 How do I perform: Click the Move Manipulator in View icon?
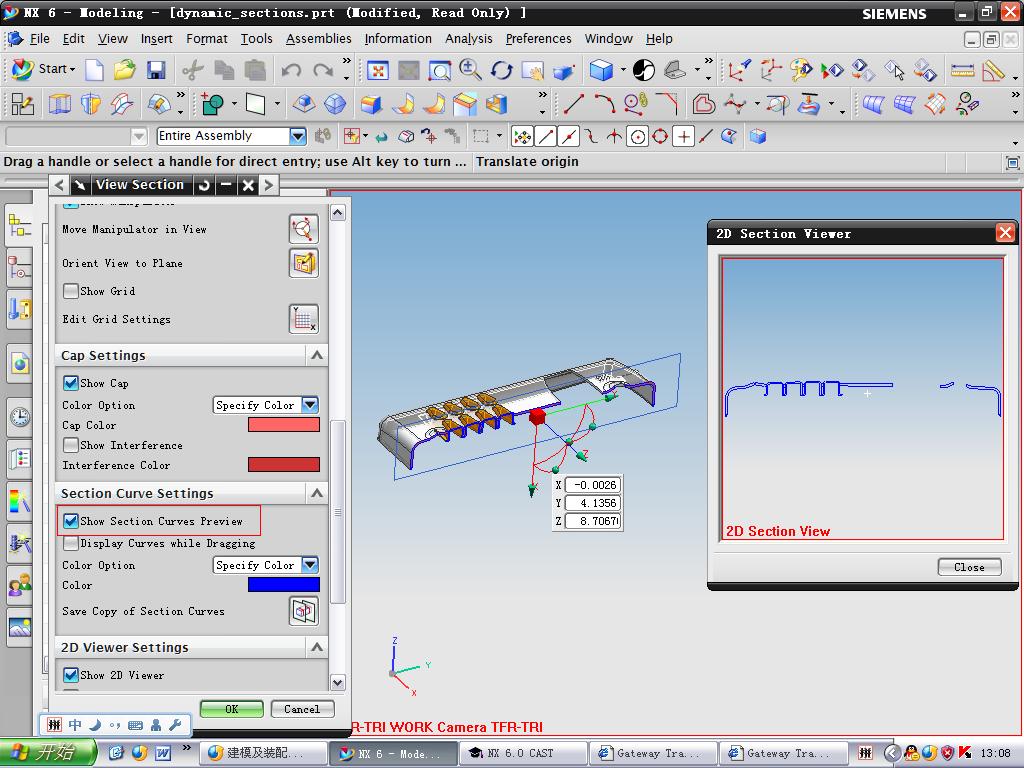coord(303,229)
